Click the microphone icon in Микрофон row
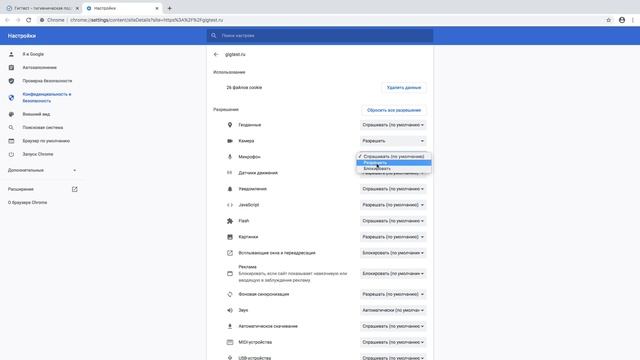This screenshot has height=360, width=640. 230,157
